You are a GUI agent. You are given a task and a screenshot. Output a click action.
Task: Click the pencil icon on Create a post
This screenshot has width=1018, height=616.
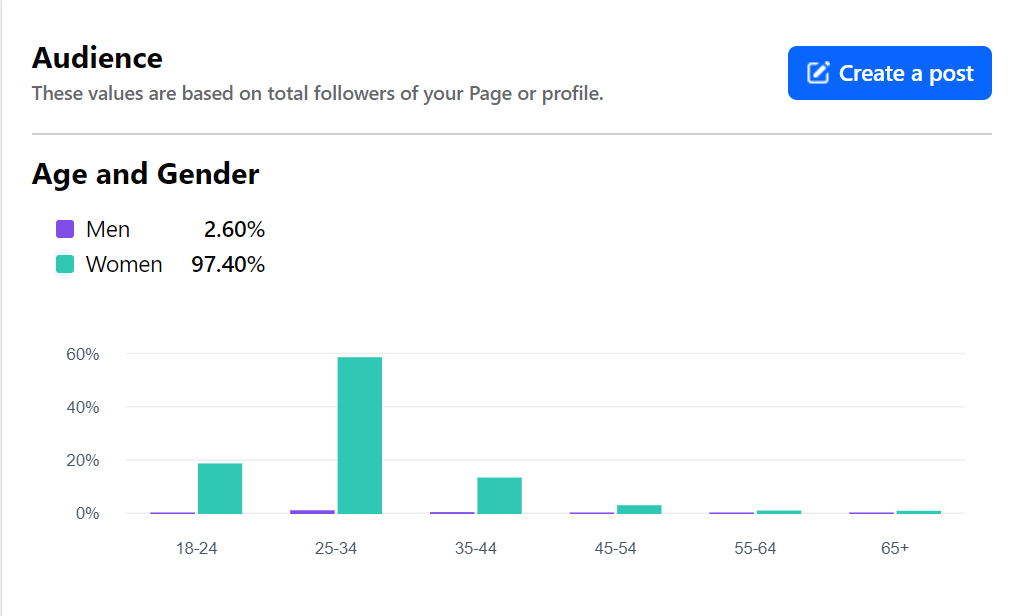click(x=818, y=73)
